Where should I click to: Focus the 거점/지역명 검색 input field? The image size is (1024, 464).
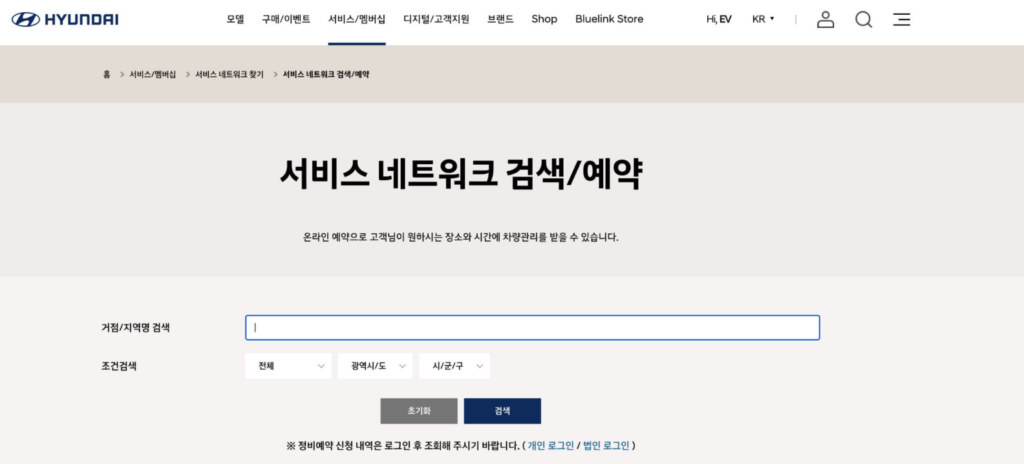click(532, 328)
